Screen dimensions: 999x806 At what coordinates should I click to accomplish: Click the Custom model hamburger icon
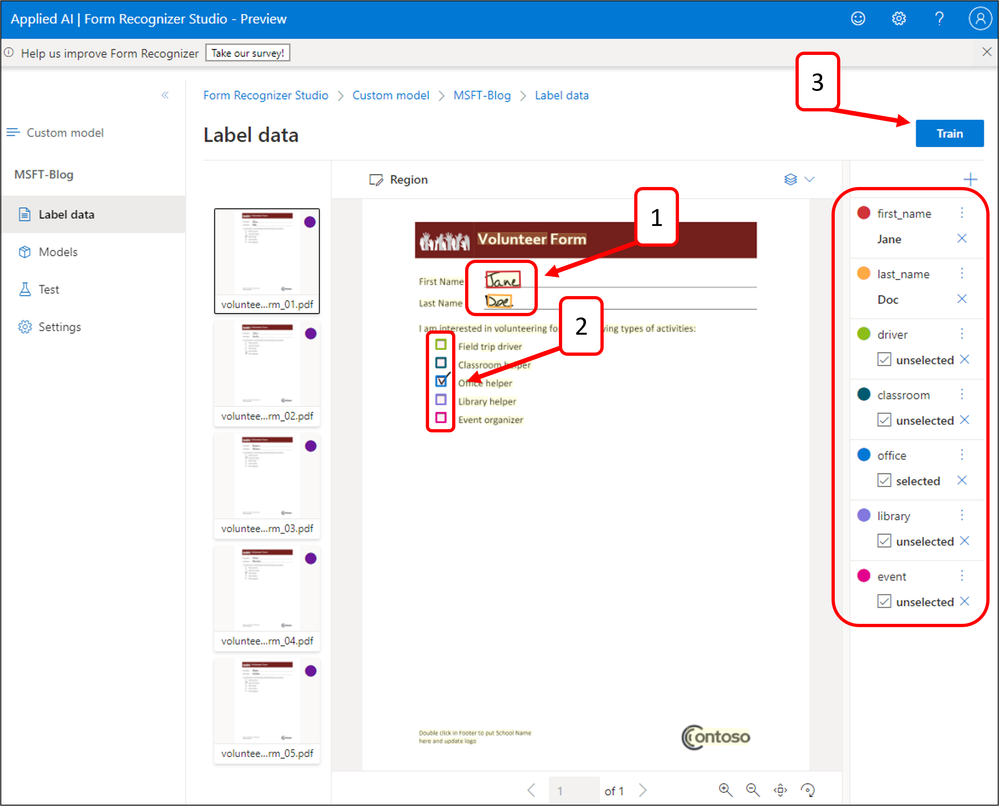click(x=13, y=133)
